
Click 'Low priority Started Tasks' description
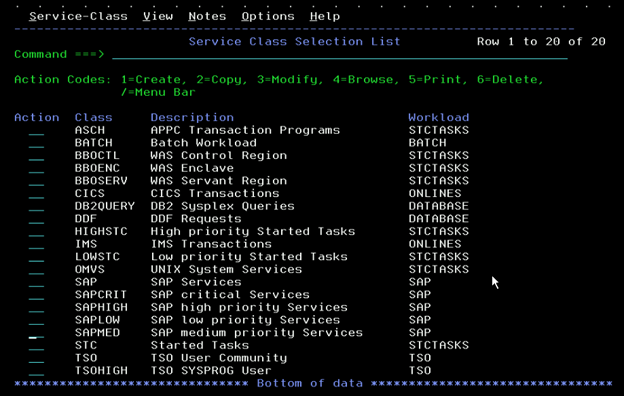249,256
